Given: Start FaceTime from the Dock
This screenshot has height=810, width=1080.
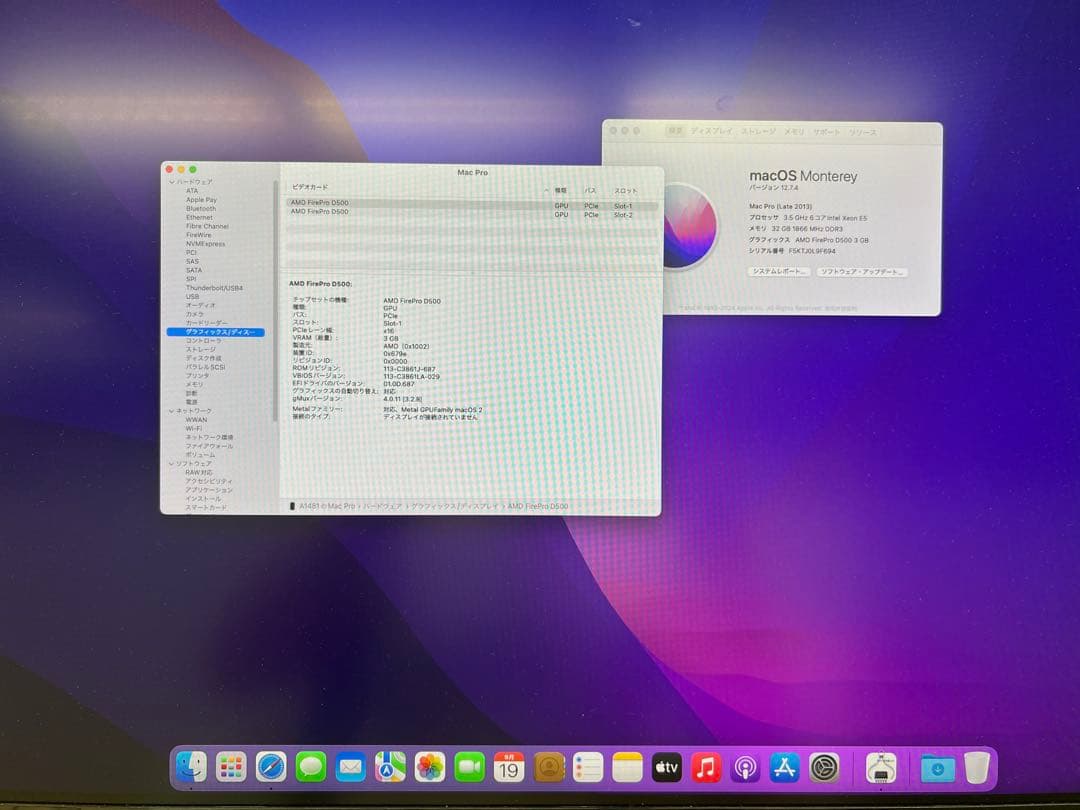Looking at the screenshot, I should [471, 768].
